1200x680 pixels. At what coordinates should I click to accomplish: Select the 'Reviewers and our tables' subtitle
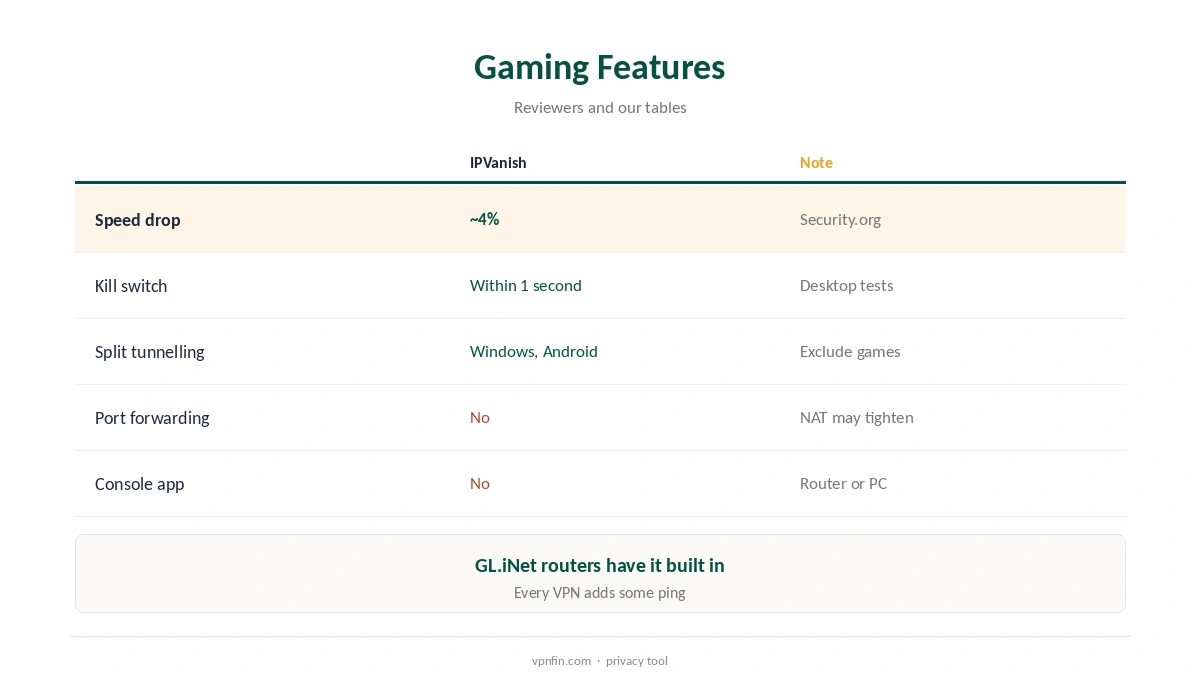pyautogui.click(x=600, y=107)
